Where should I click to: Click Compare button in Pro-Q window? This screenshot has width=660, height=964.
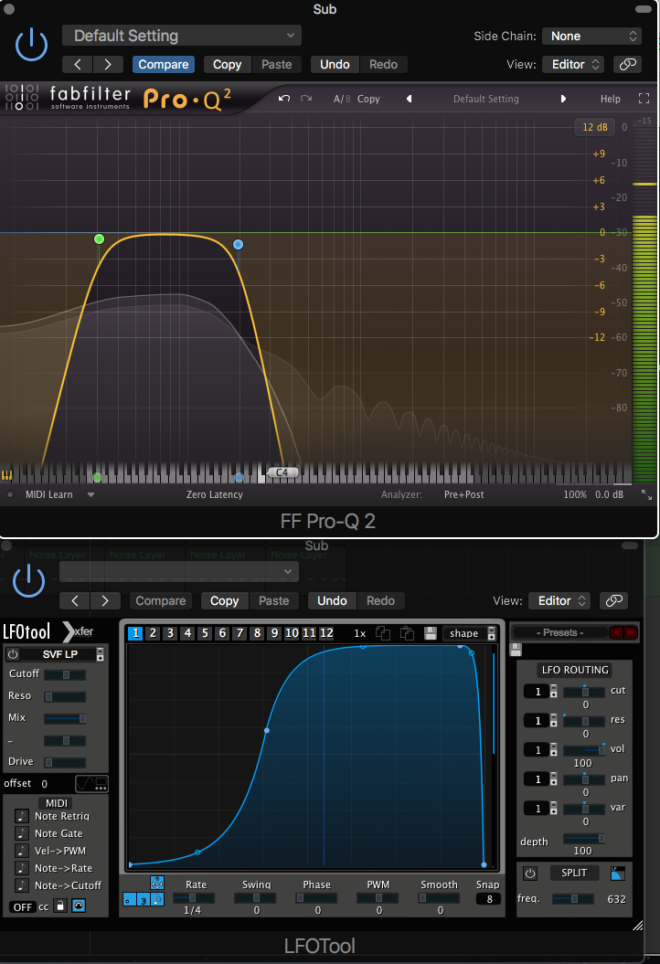(163, 65)
